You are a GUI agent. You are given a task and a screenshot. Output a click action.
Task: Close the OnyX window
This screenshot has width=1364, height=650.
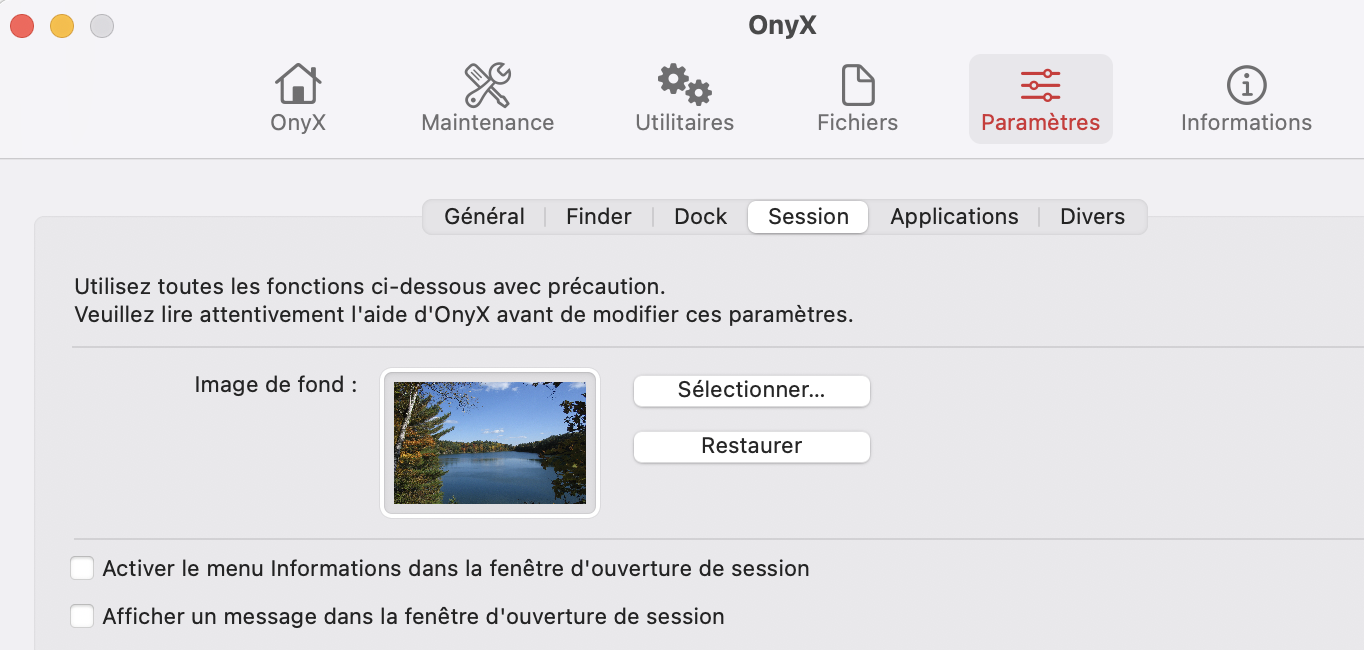pyautogui.click(x=22, y=26)
